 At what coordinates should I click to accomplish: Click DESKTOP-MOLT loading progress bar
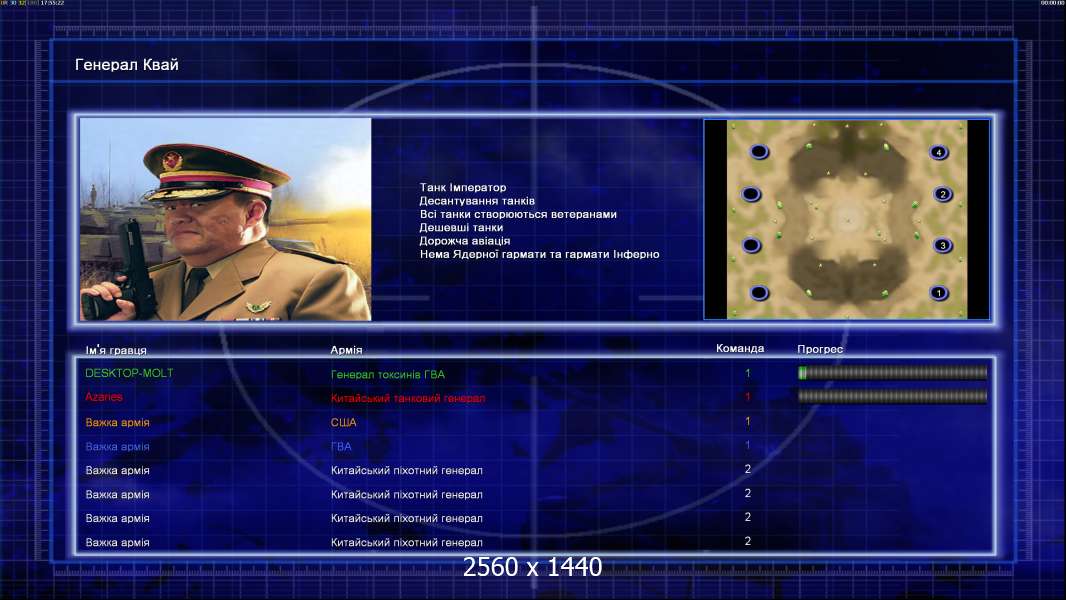point(893,372)
